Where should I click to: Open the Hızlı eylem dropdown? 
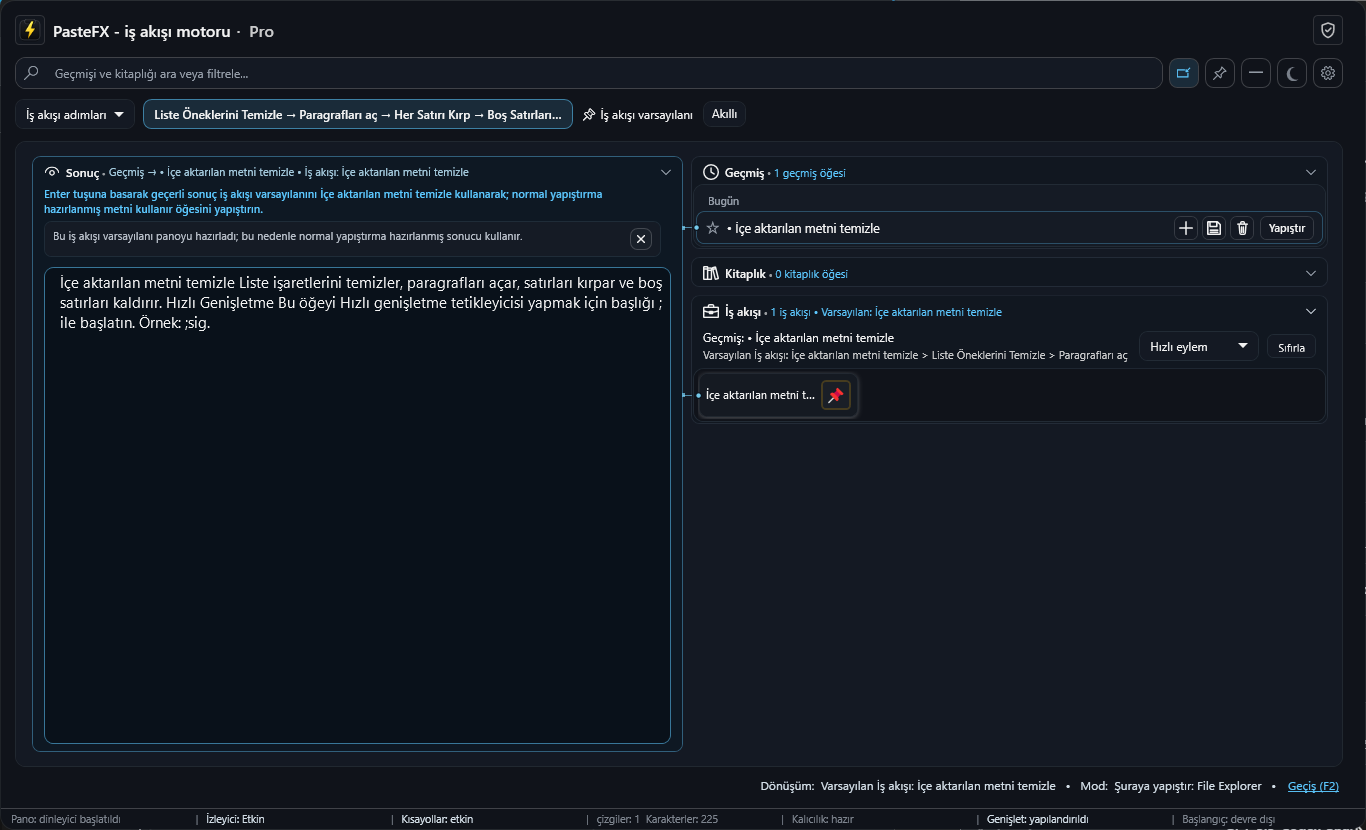(x=1198, y=347)
